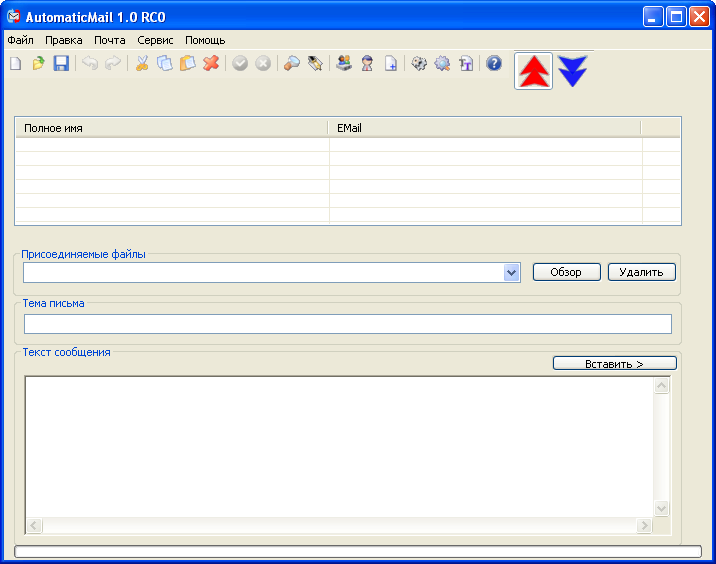The image size is (716, 564).
Task: Click the open folder toolbar icon
Action: click(x=38, y=64)
